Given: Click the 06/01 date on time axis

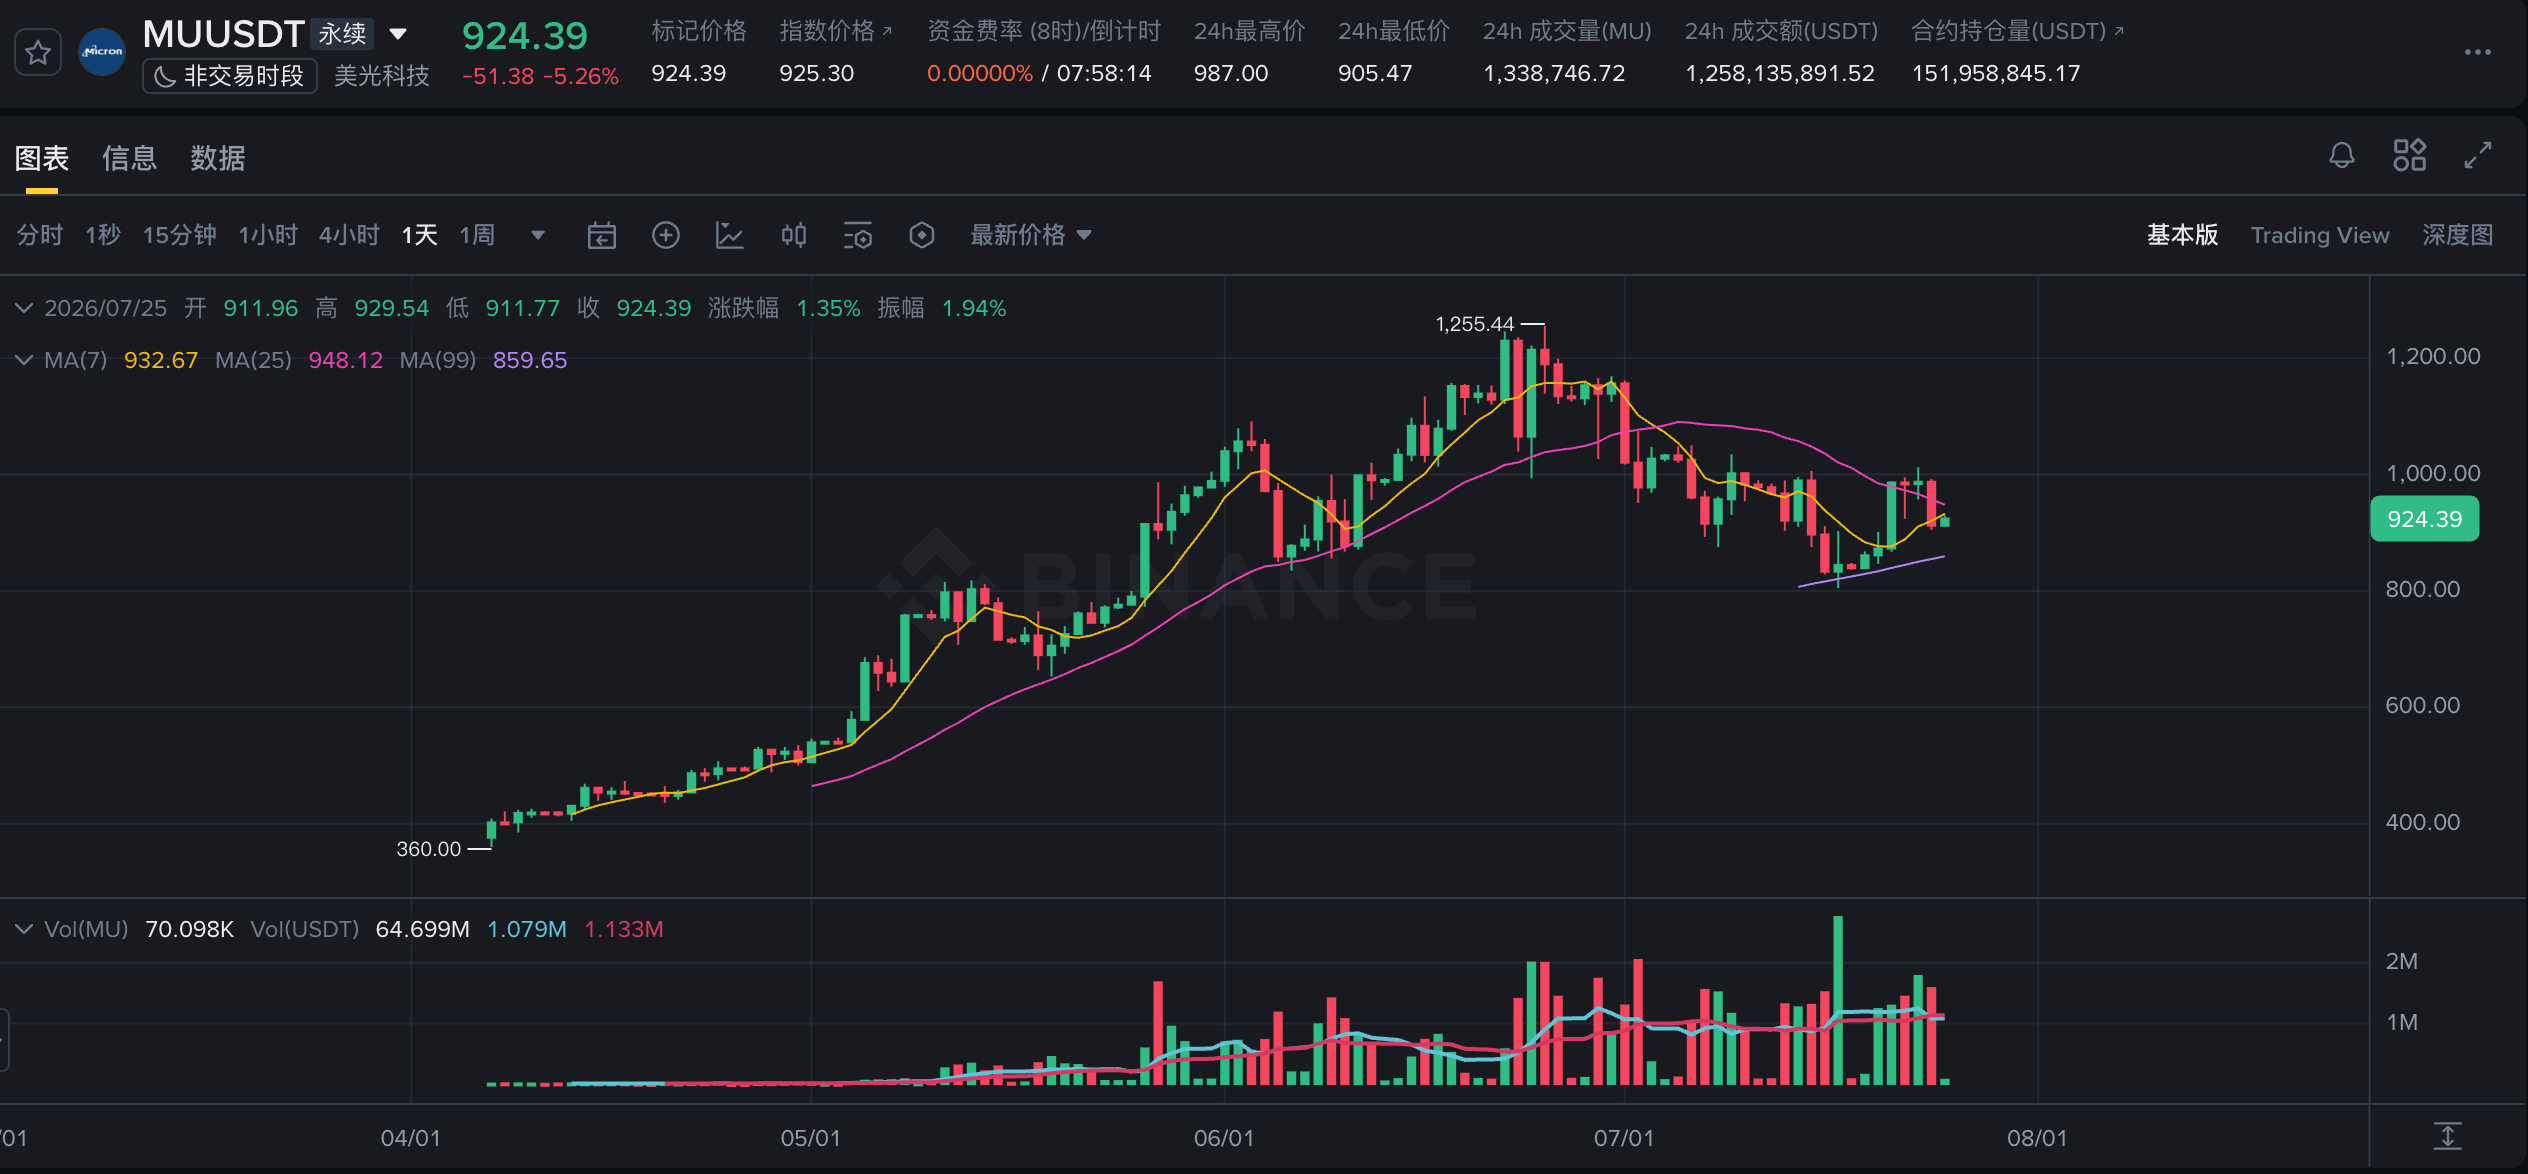Looking at the screenshot, I should coord(1224,1138).
